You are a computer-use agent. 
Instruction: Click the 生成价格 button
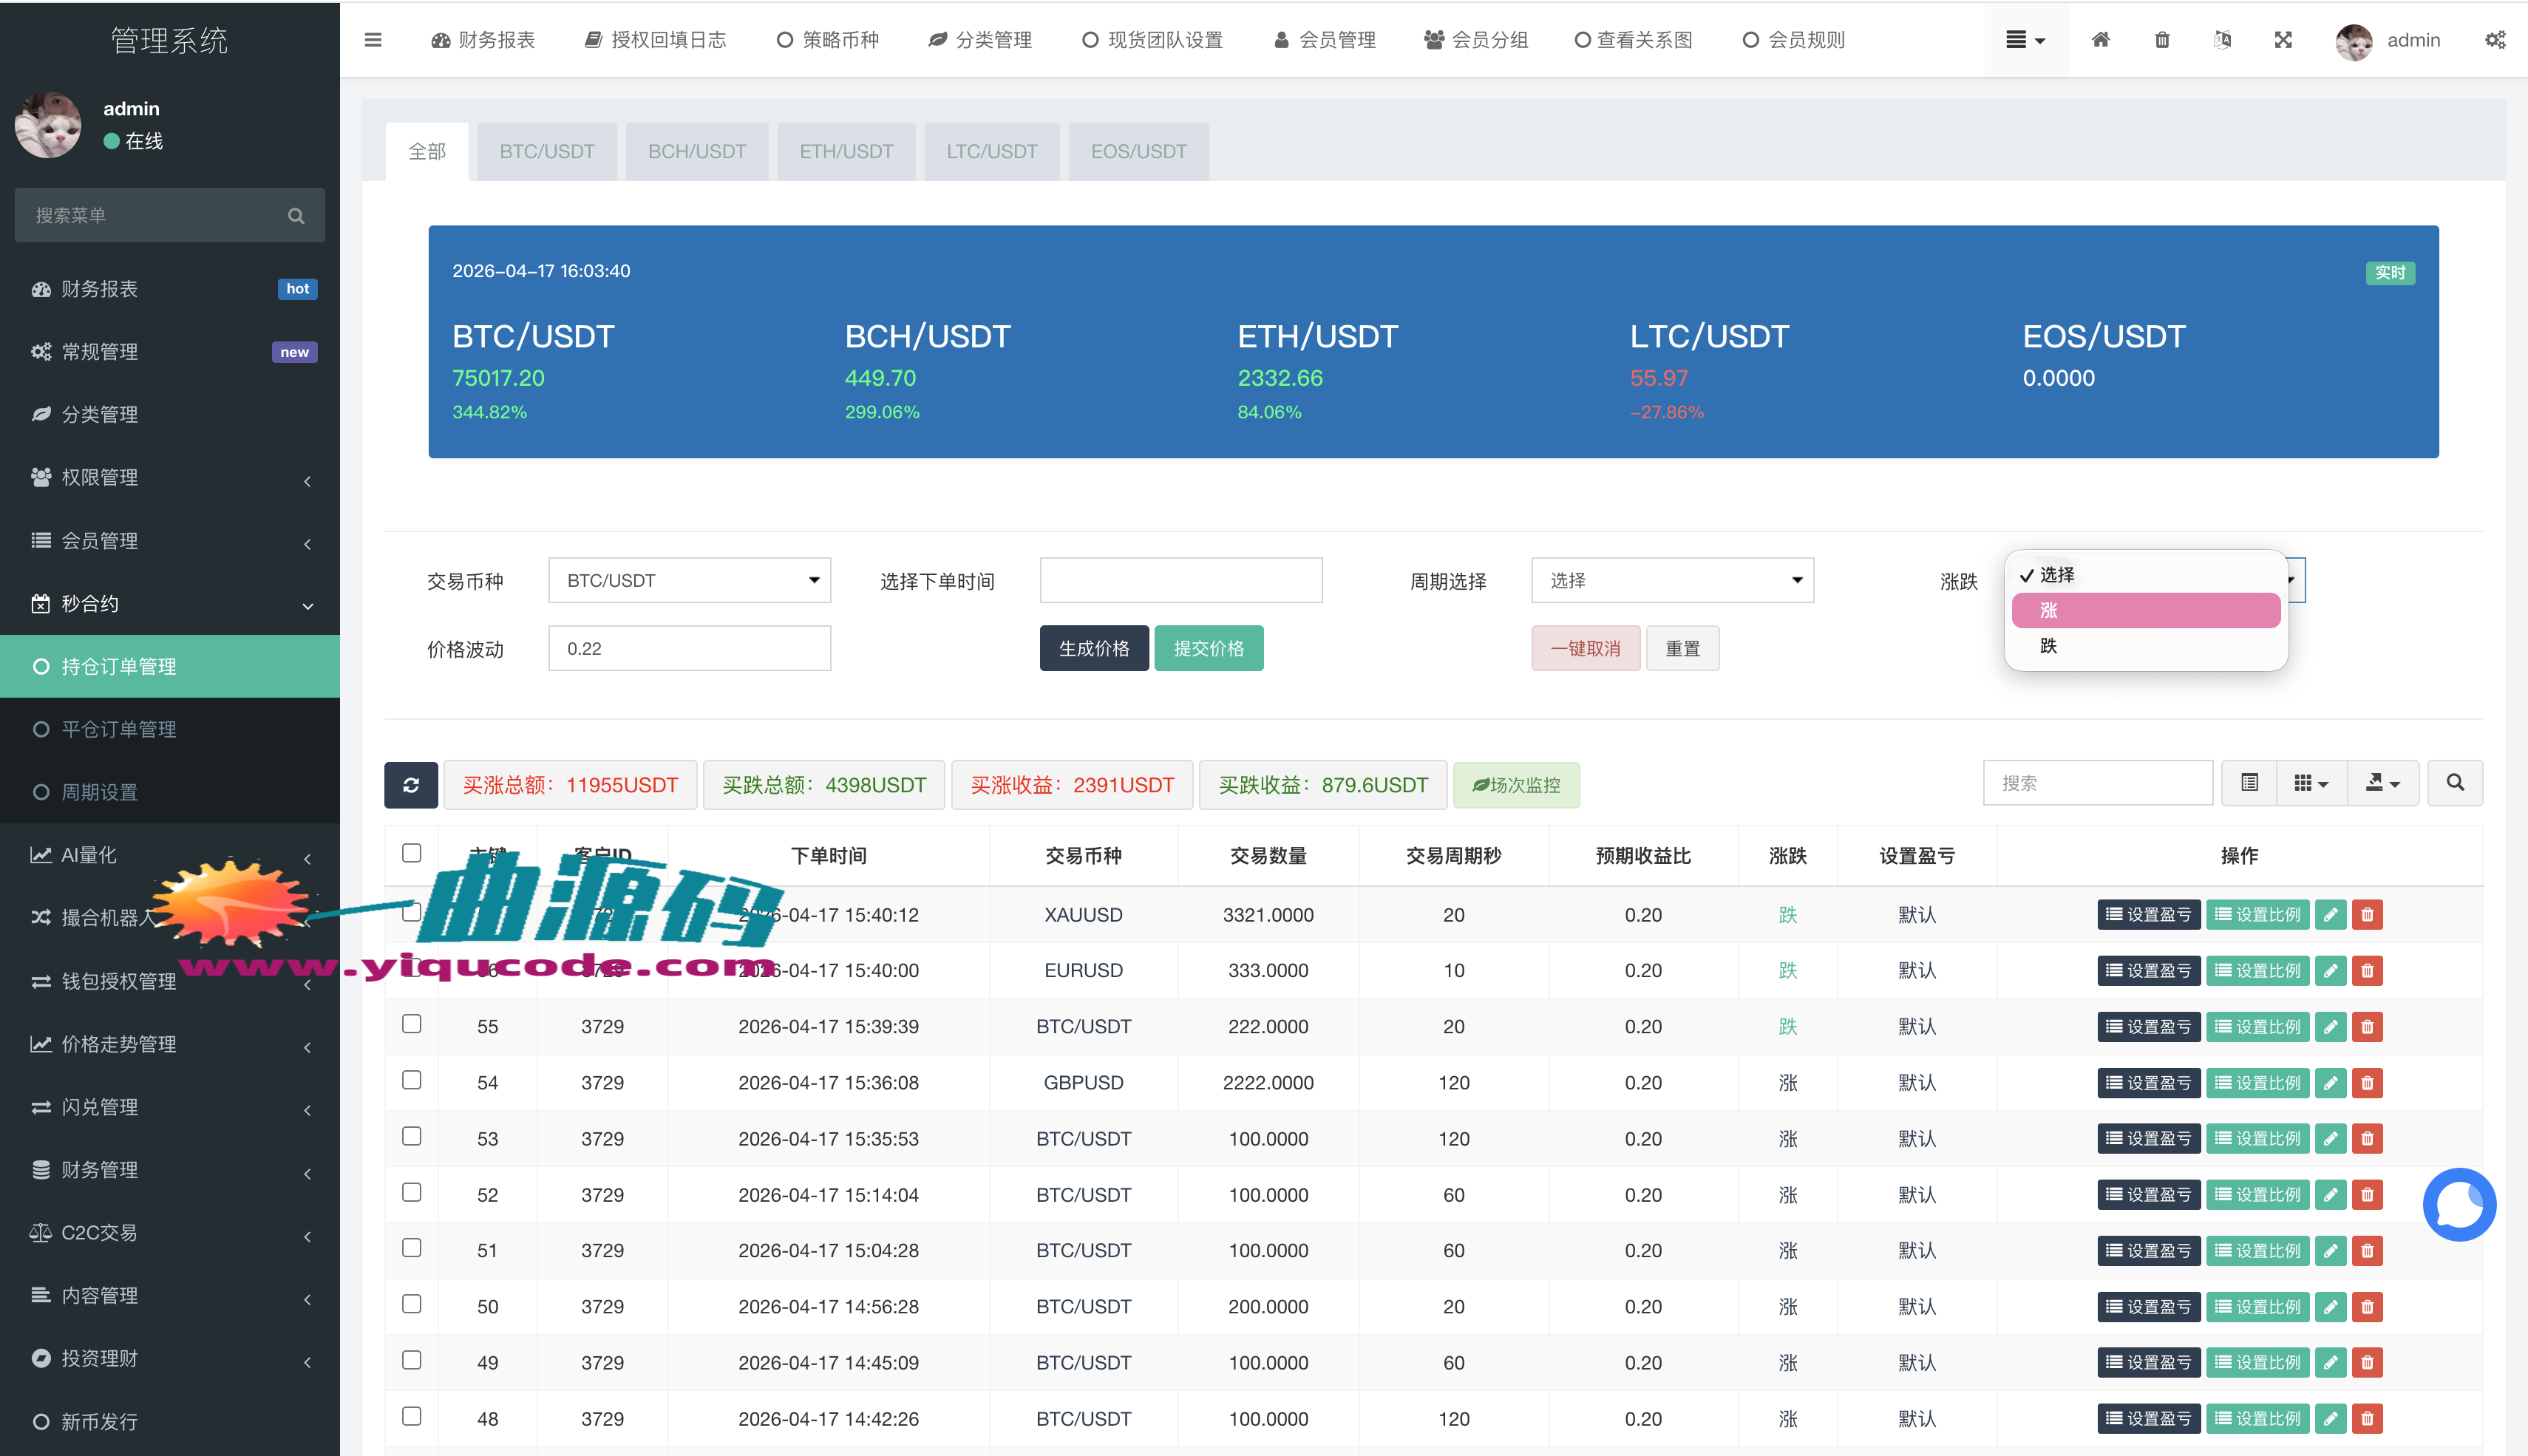pyautogui.click(x=1094, y=648)
